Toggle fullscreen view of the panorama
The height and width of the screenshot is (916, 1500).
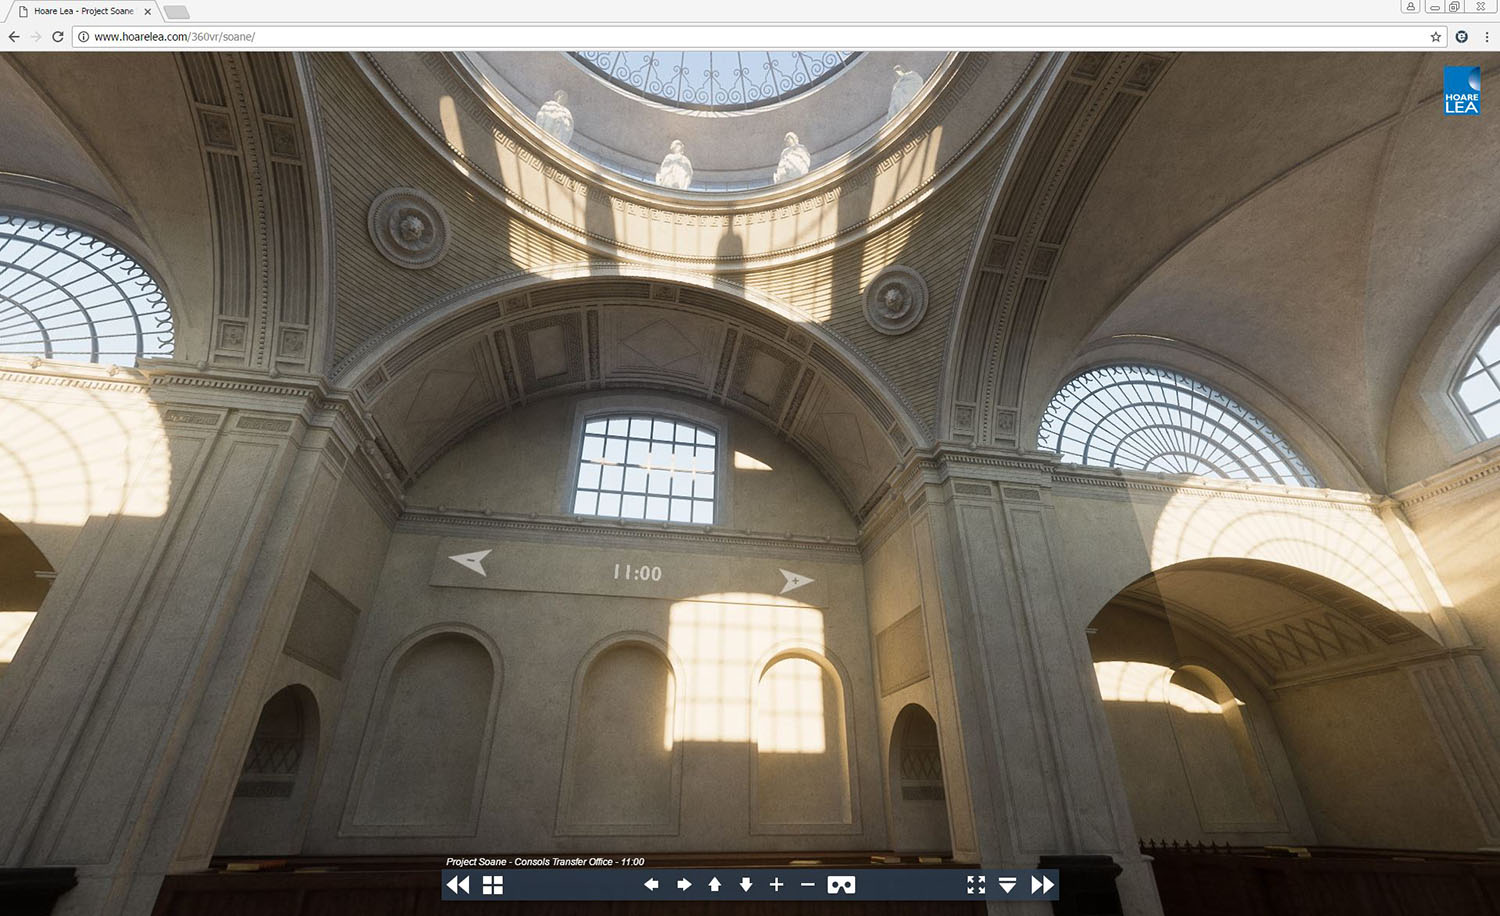tap(976, 885)
